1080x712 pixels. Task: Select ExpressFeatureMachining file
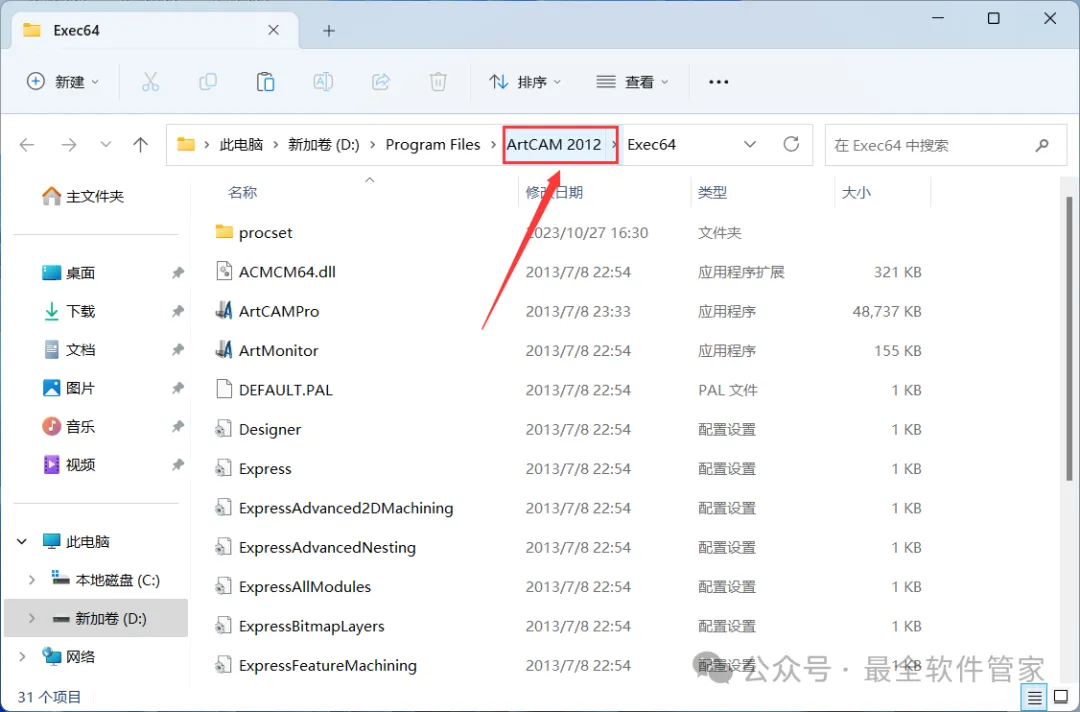point(327,665)
